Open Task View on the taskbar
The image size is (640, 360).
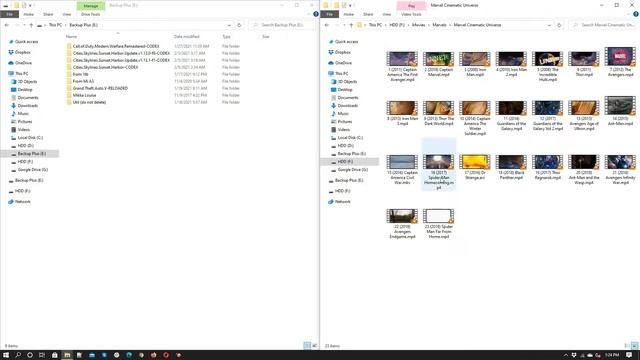pyautogui.click(x=42, y=355)
